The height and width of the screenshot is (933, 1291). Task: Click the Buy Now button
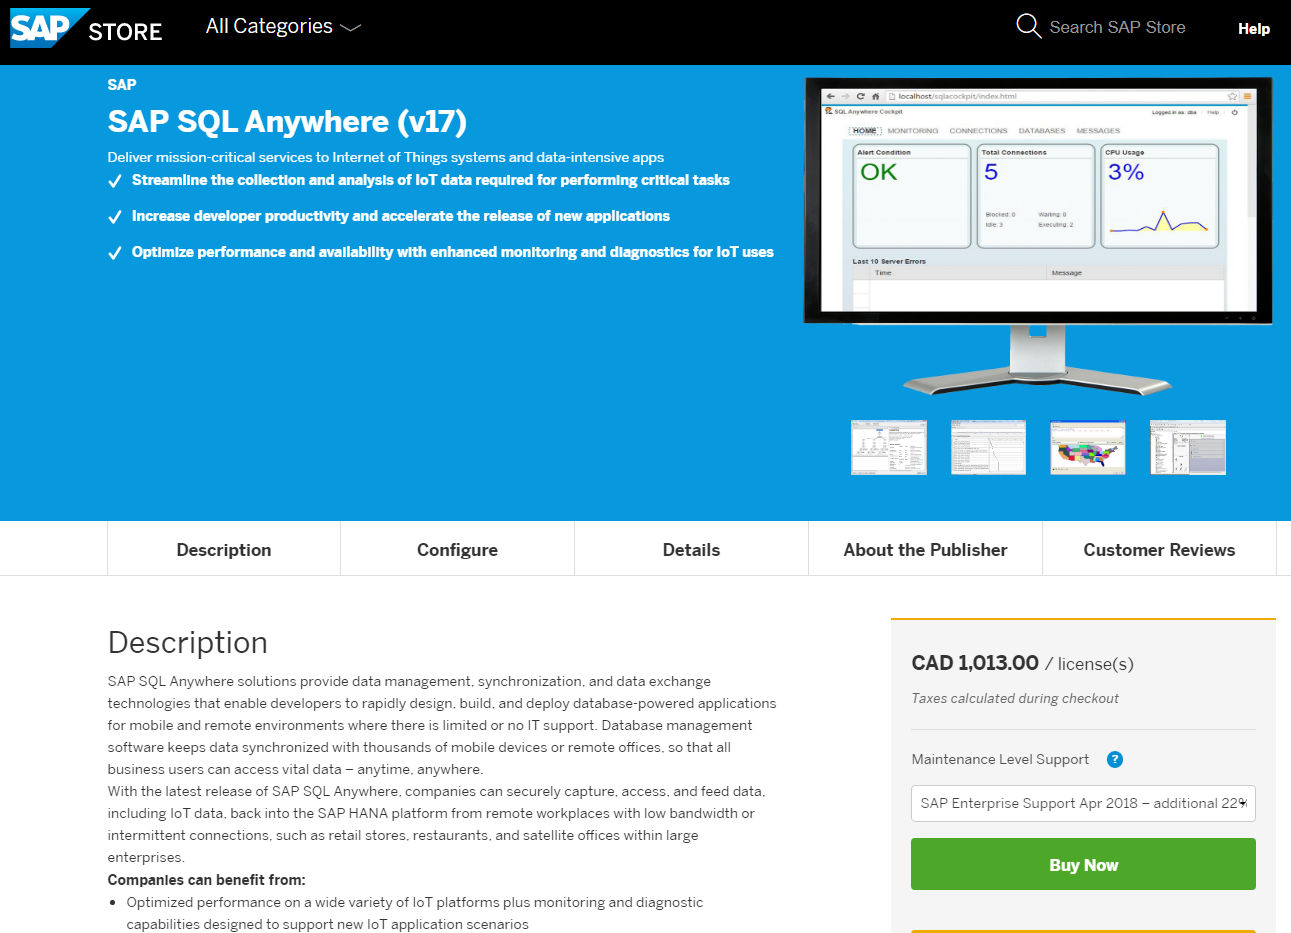coord(1083,864)
